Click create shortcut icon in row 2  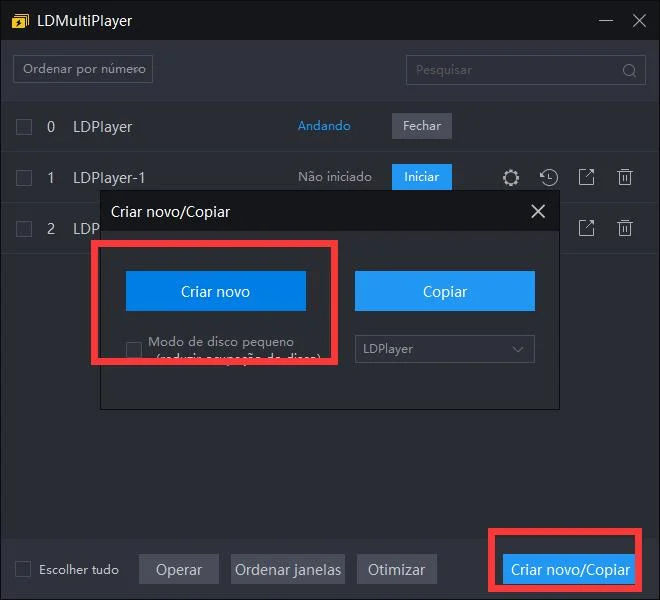click(586, 228)
